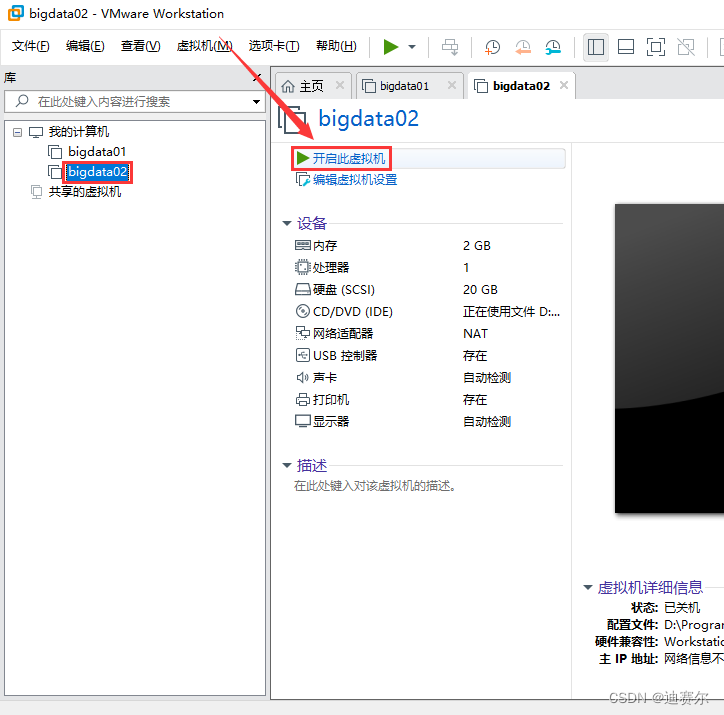This screenshot has height=715, width=724.
Task: Click the 显示器 monitor icon
Action: (302, 421)
